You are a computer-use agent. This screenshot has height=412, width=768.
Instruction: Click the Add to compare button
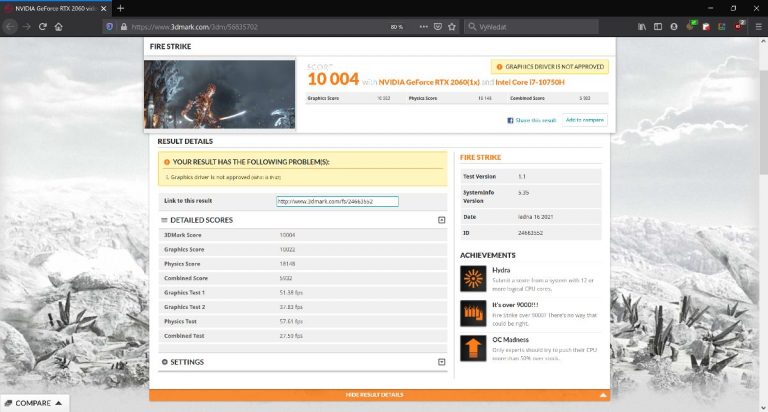click(x=584, y=120)
